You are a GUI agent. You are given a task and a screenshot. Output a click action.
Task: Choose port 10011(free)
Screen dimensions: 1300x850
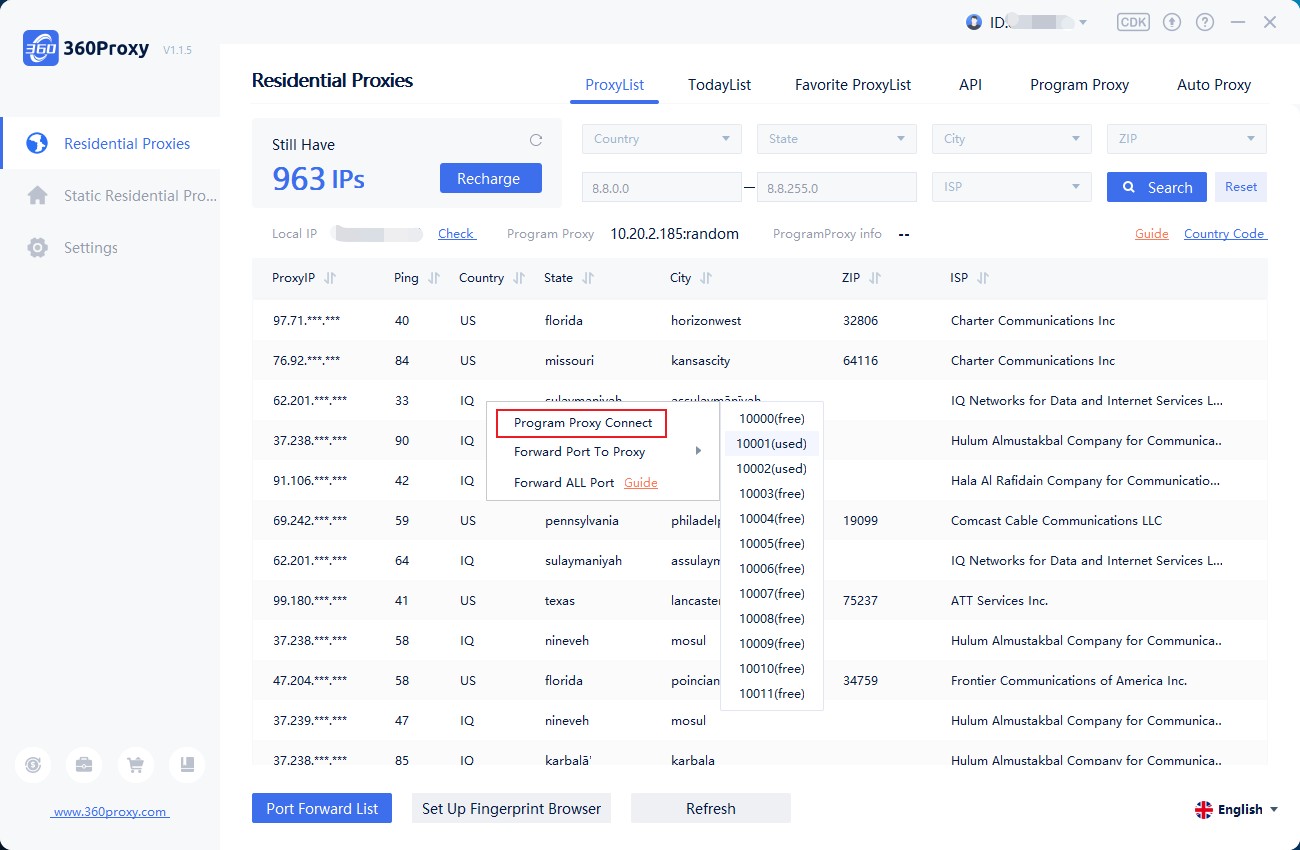coord(772,693)
